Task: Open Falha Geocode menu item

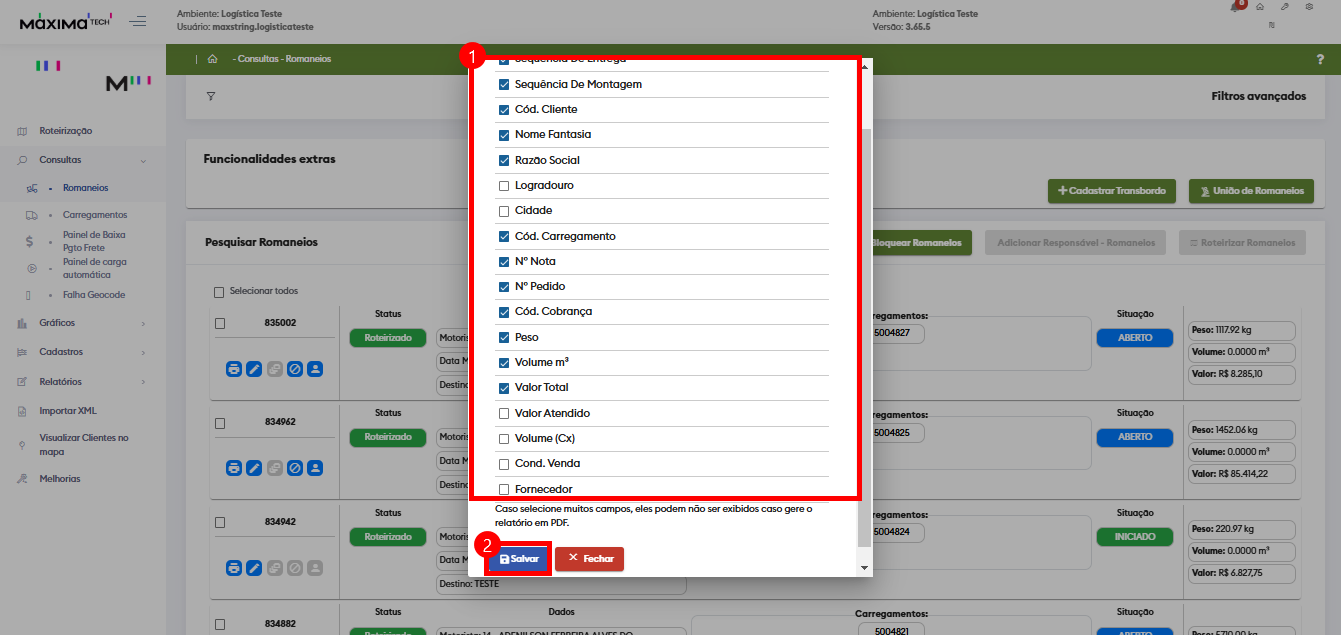Action: coord(94,295)
